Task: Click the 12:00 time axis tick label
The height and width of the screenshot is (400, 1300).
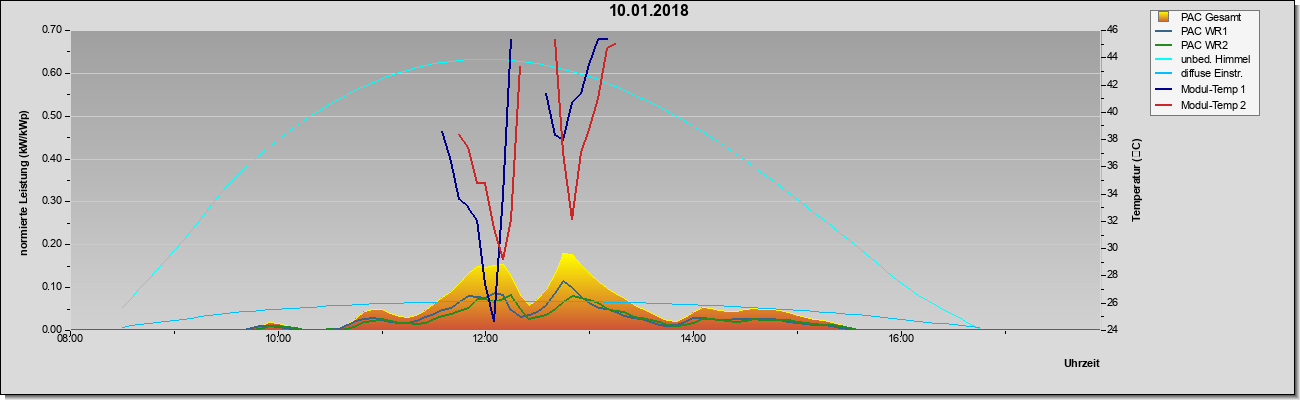Action: pos(485,339)
